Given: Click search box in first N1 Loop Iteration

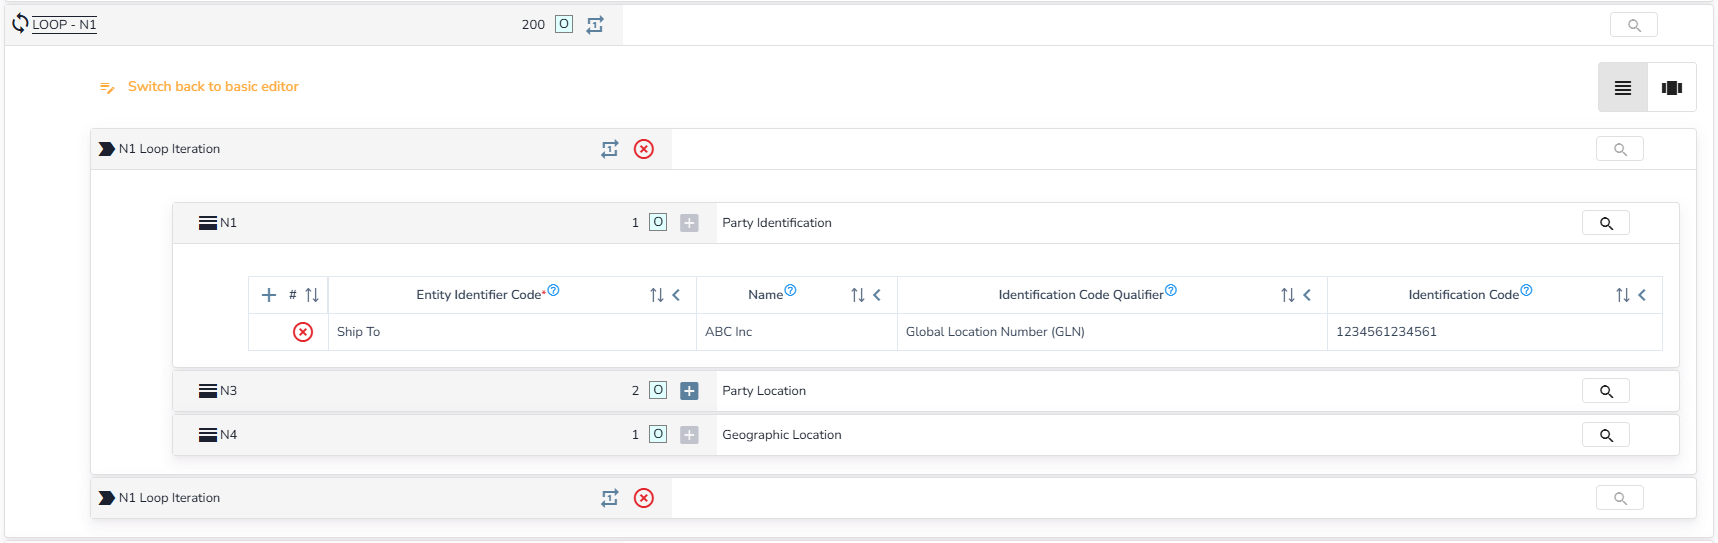Looking at the screenshot, I should point(1620,149).
